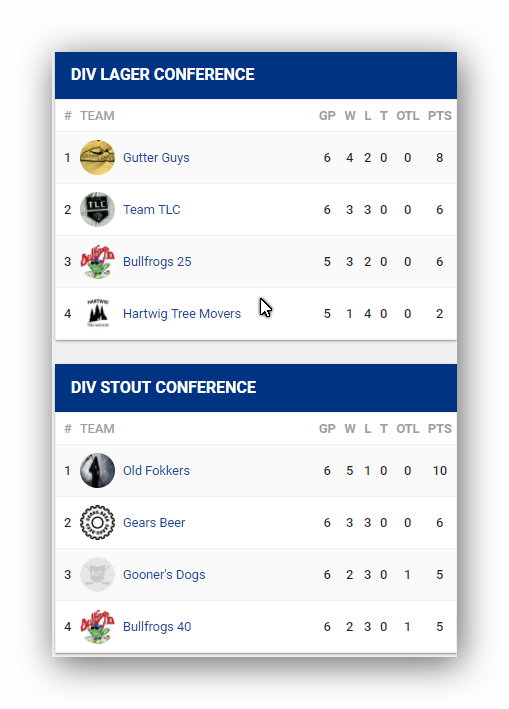Click the Gutter Guys team logo
Viewport: 509px width, 709px height.
click(97, 157)
